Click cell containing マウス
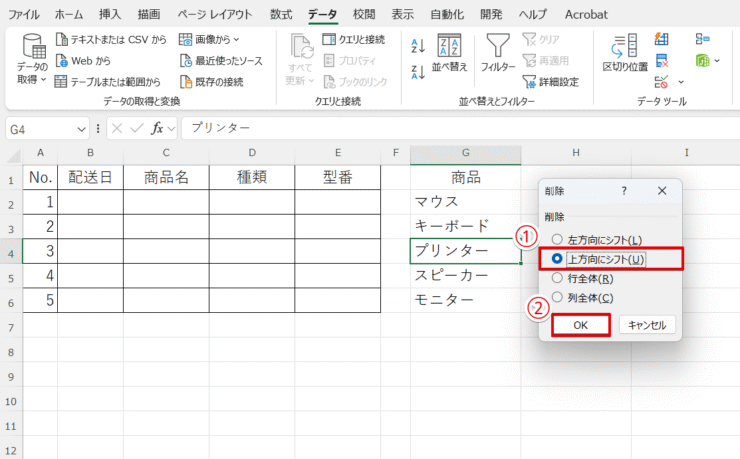Image resolution: width=740 pixels, height=459 pixels. click(x=465, y=202)
